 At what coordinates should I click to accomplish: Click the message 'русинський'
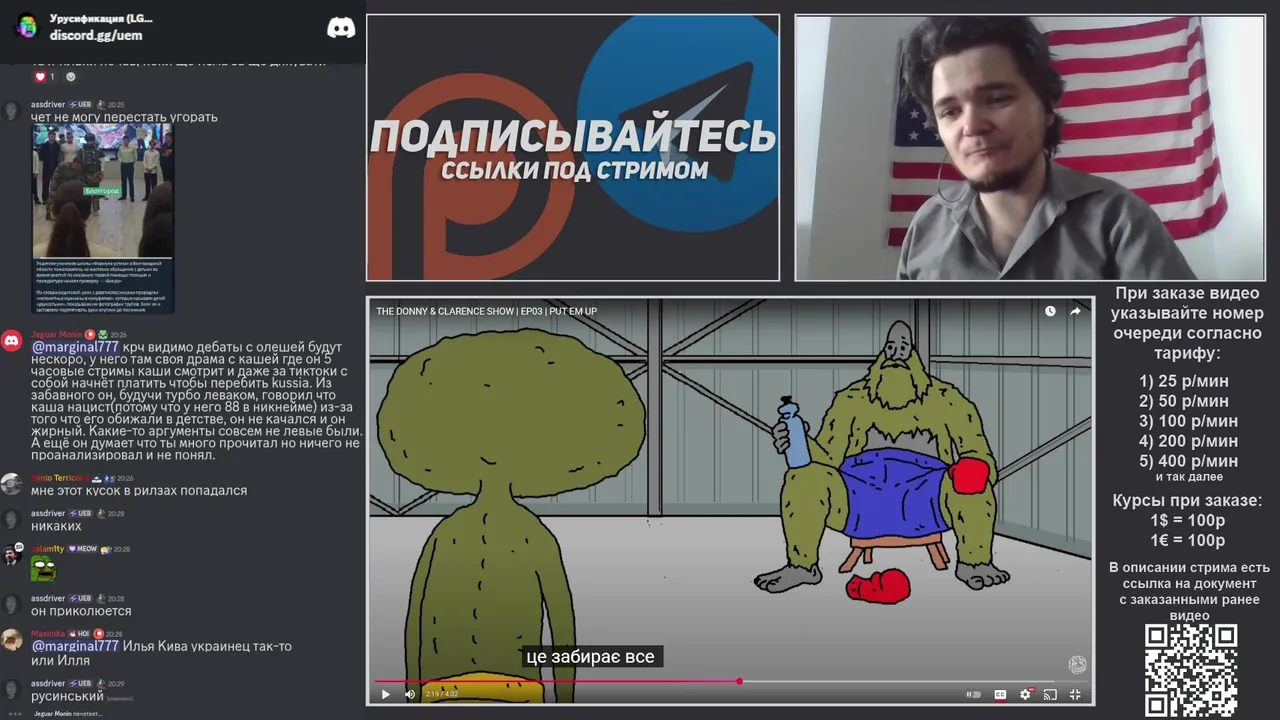coord(67,696)
